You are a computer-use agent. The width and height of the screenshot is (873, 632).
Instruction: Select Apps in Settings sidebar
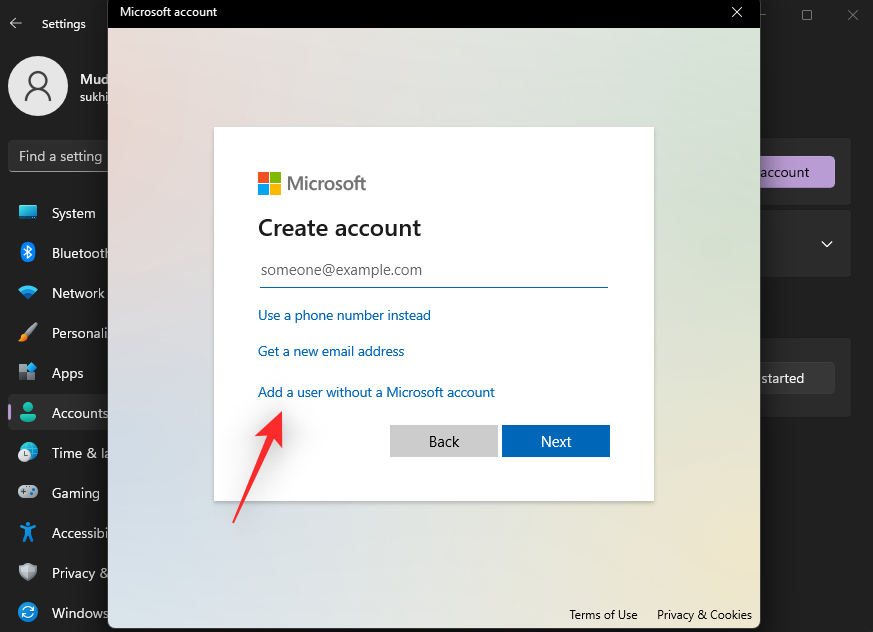(67, 373)
